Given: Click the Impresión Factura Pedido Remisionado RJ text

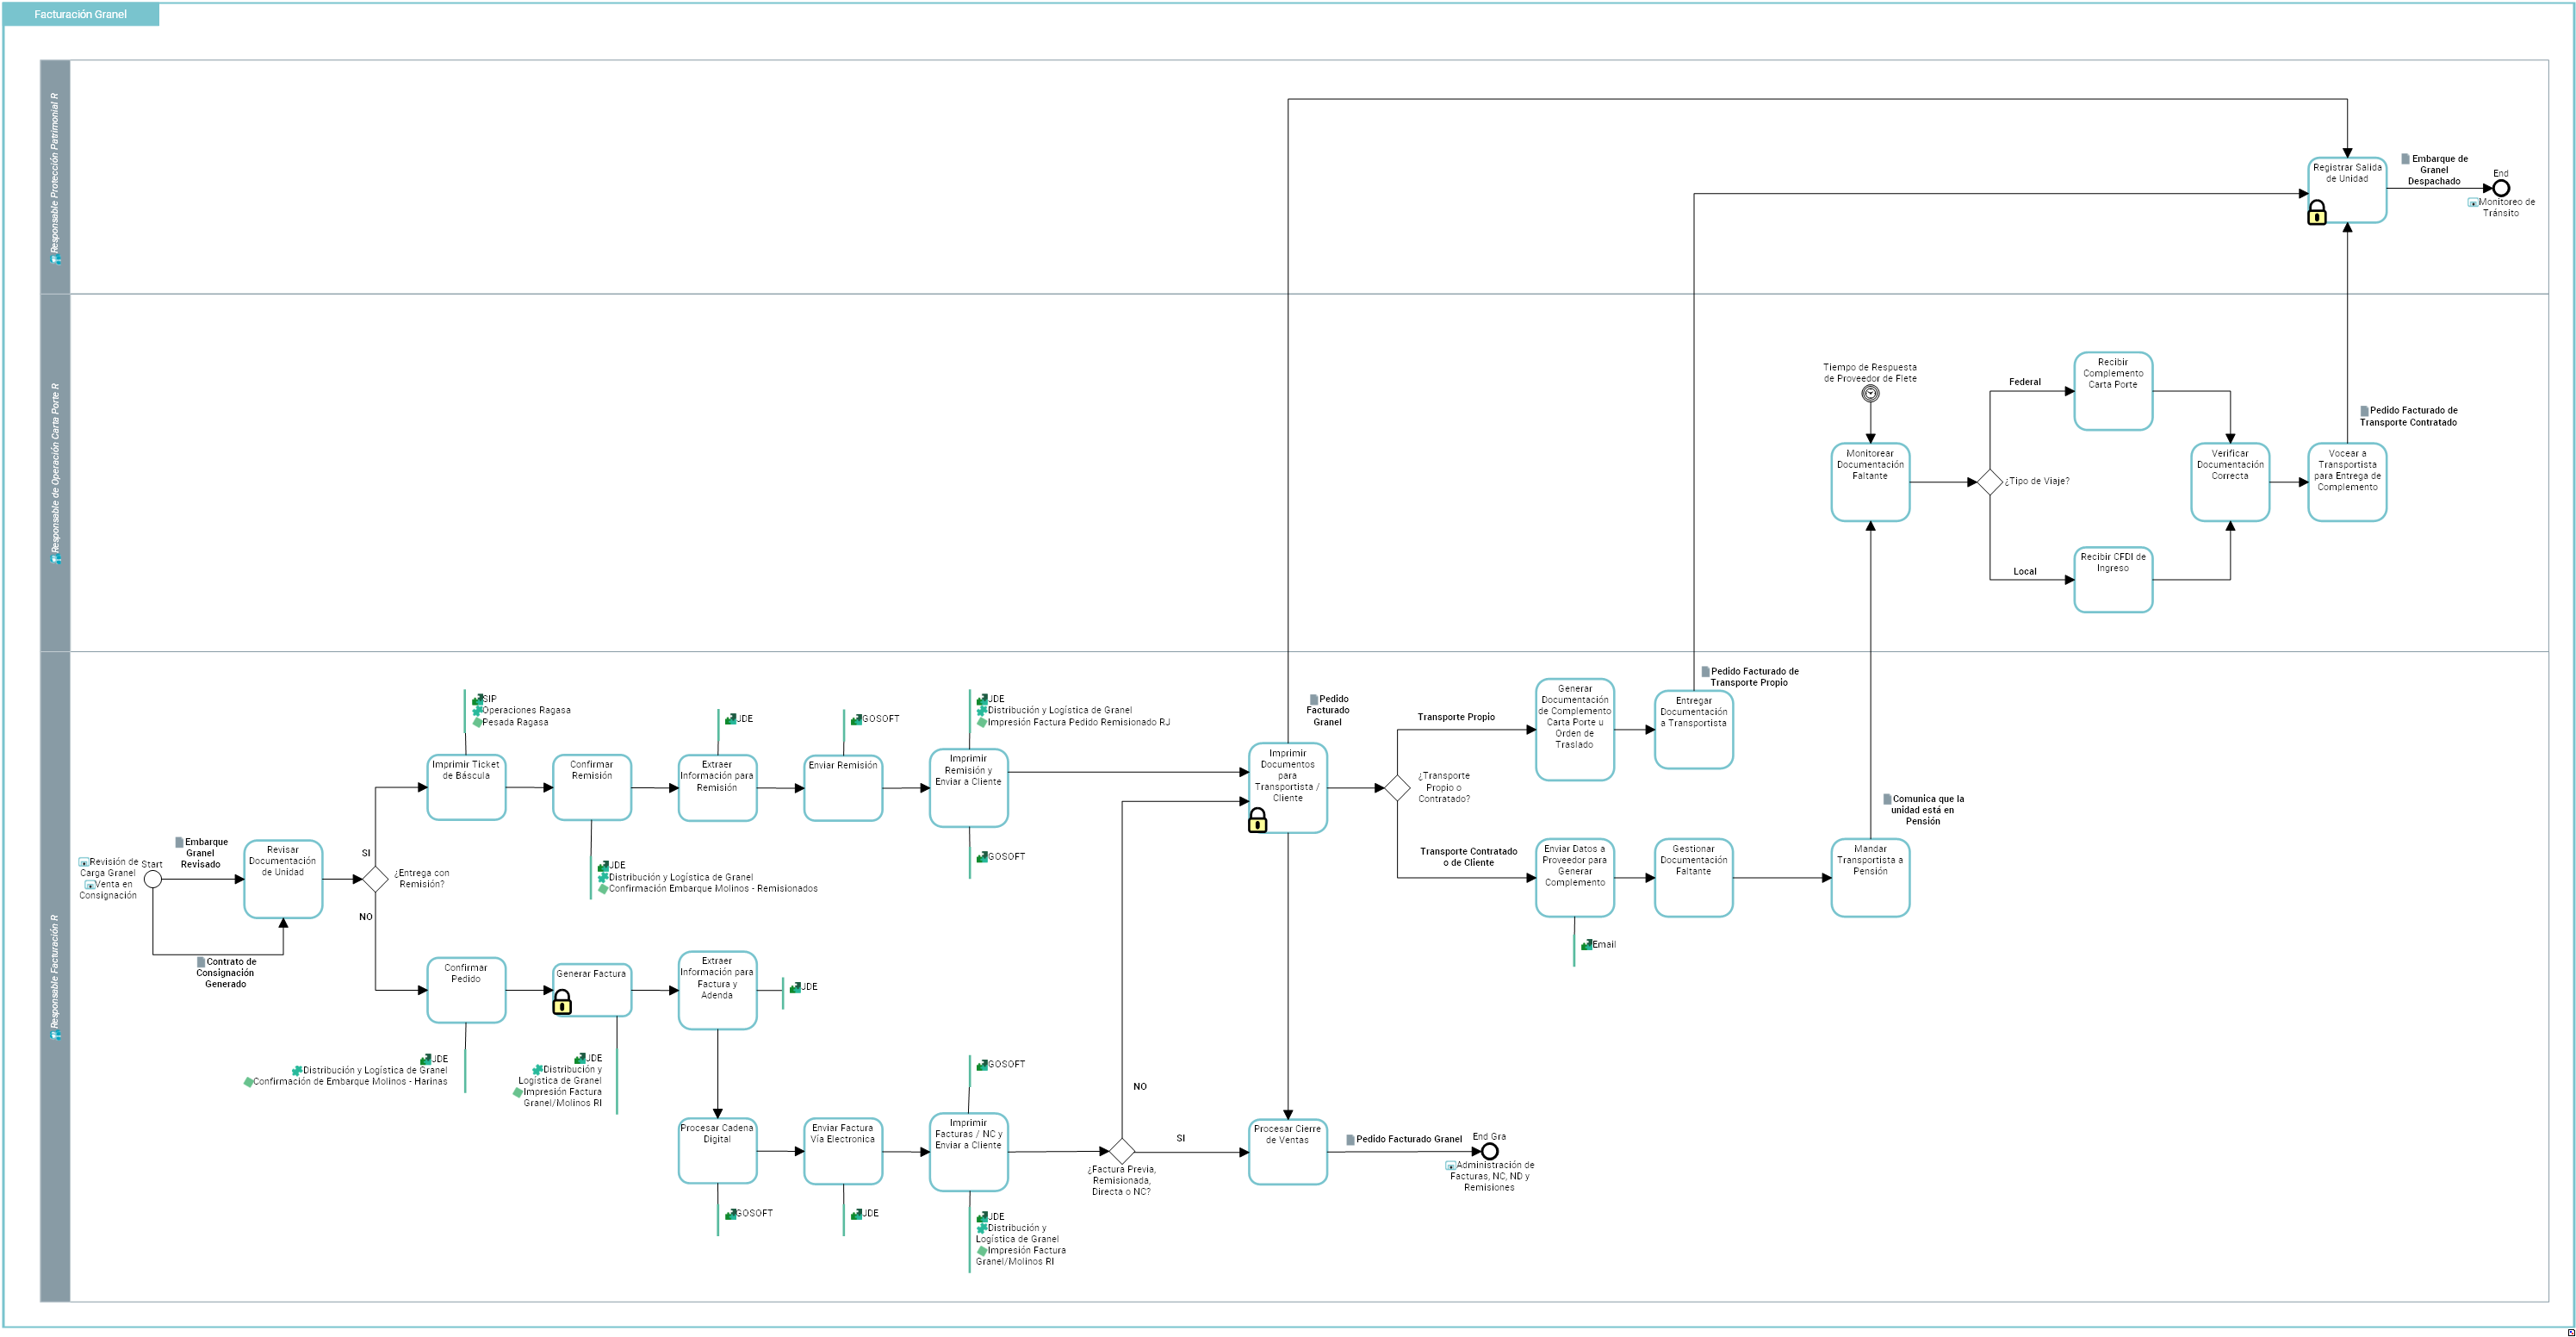Looking at the screenshot, I should (1079, 722).
